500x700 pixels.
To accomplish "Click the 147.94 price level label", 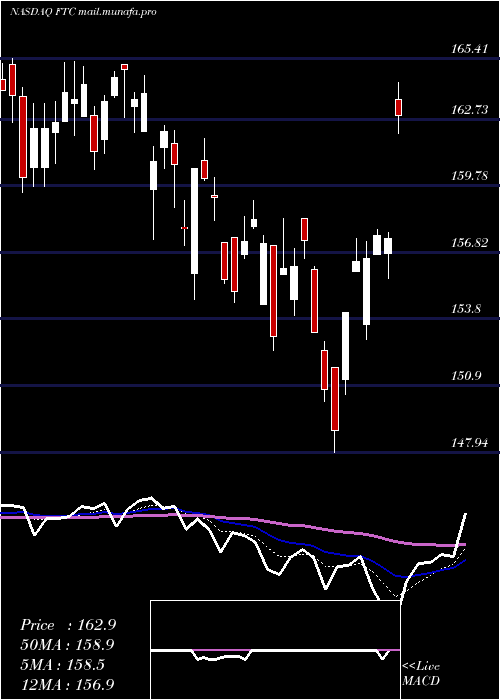I will coord(470,443).
